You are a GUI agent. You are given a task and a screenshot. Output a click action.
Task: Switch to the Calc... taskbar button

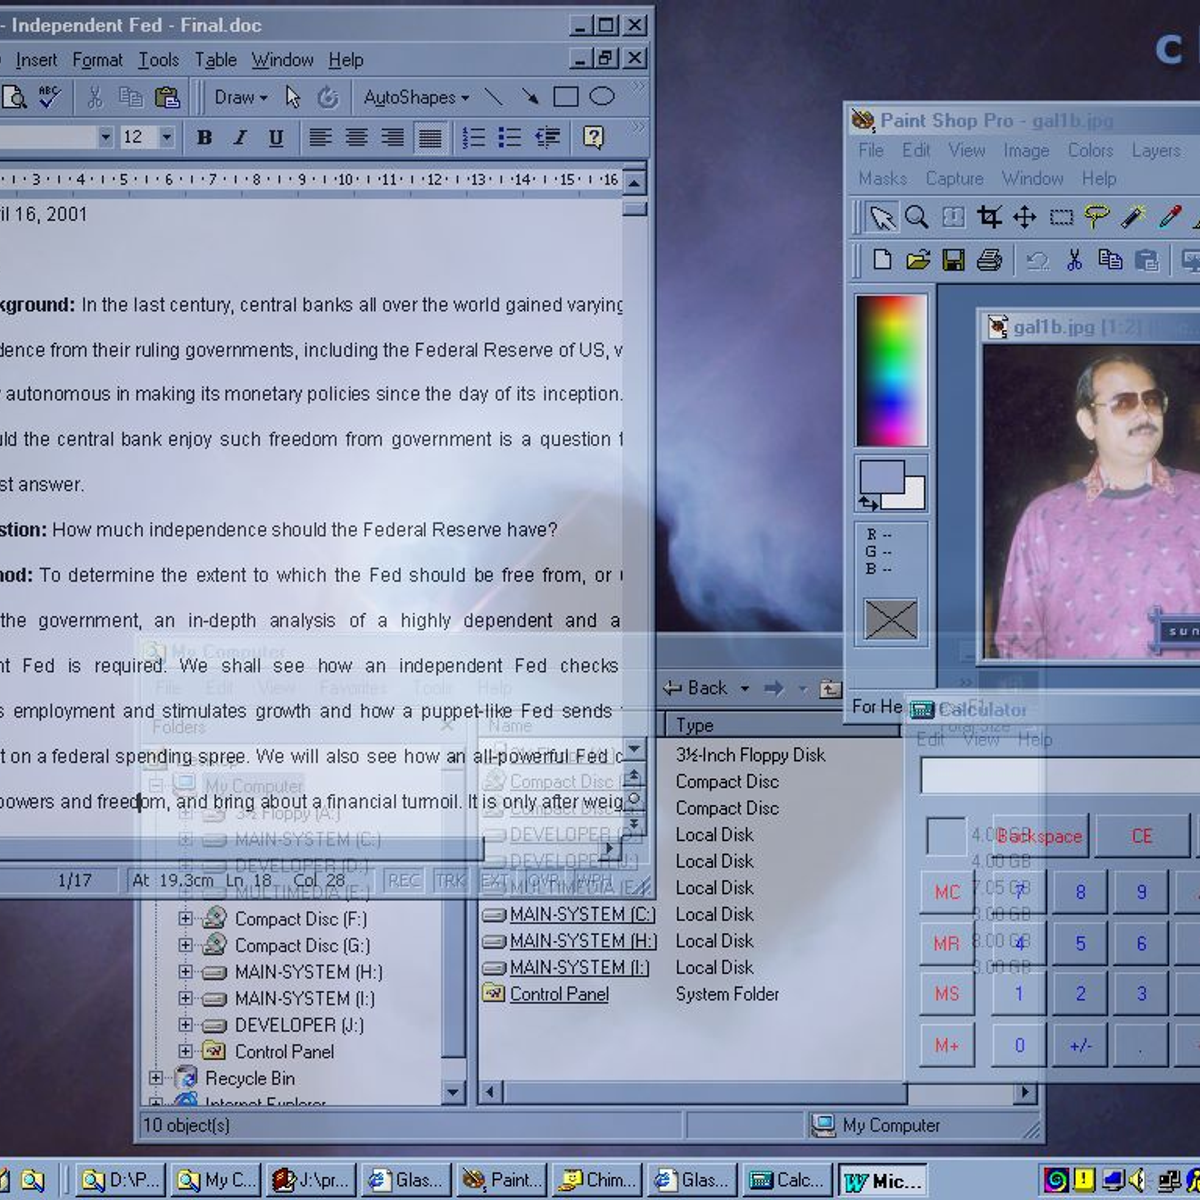pos(787,1180)
